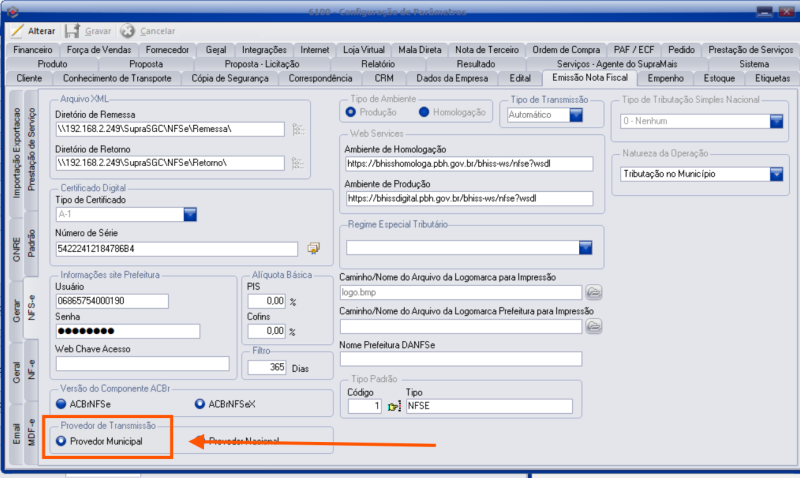The image size is (800, 478).
Task: Open file browser for Logomarca Prefeitura path
Action: 594,326
